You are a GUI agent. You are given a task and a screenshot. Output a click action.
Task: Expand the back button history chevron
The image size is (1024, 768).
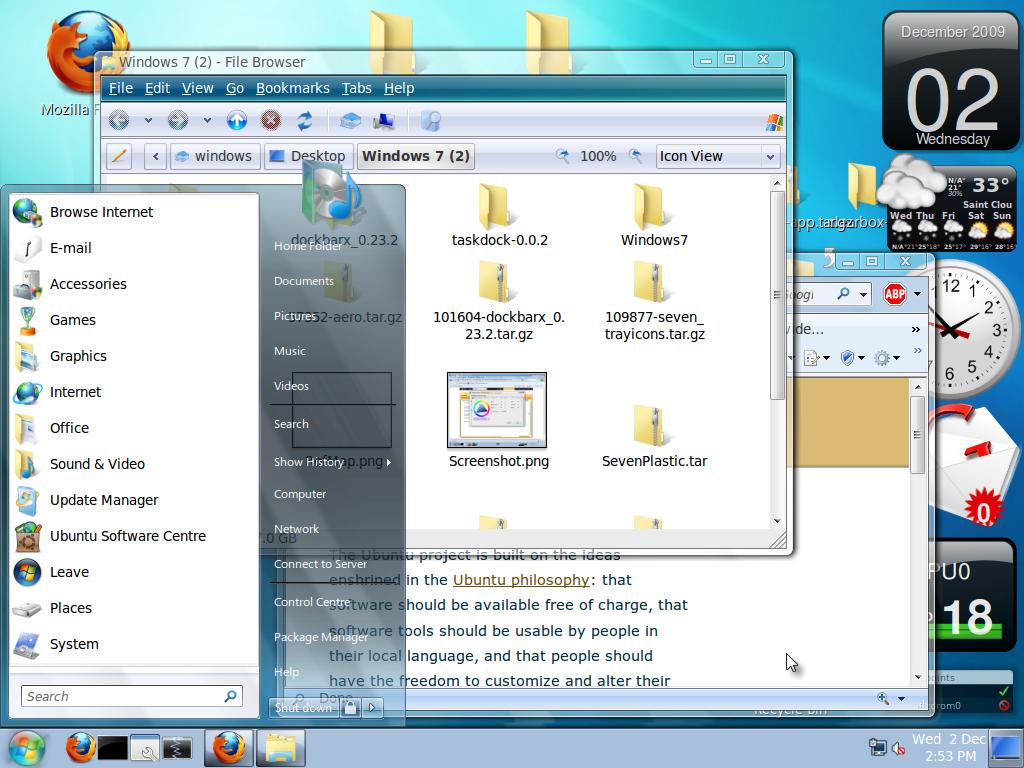click(148, 118)
